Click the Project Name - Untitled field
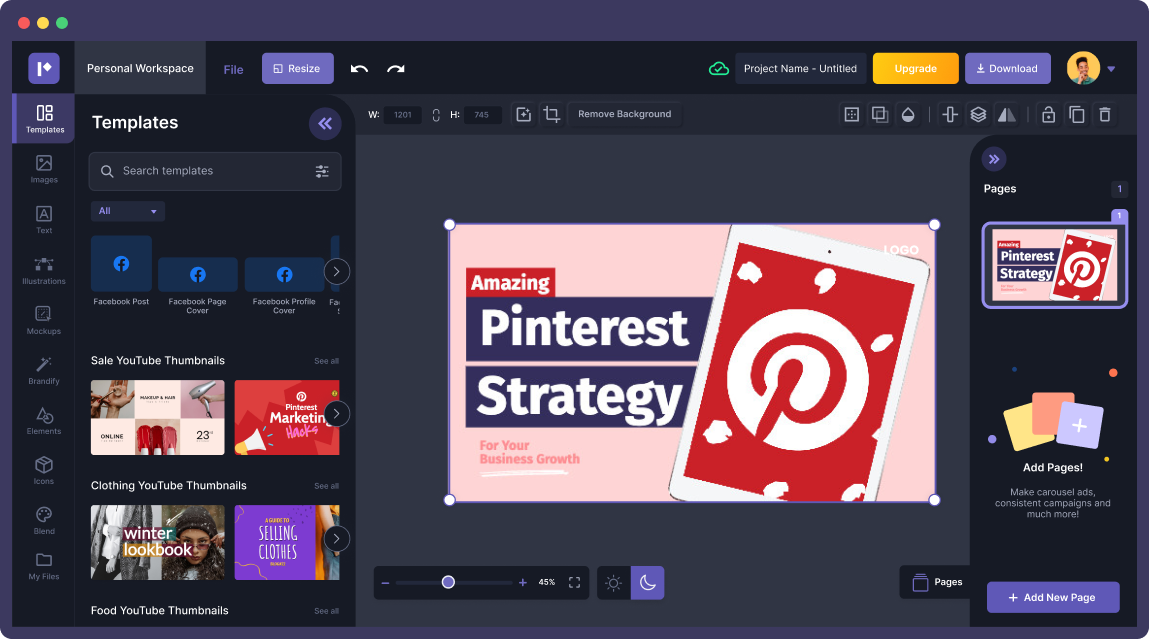 point(800,68)
